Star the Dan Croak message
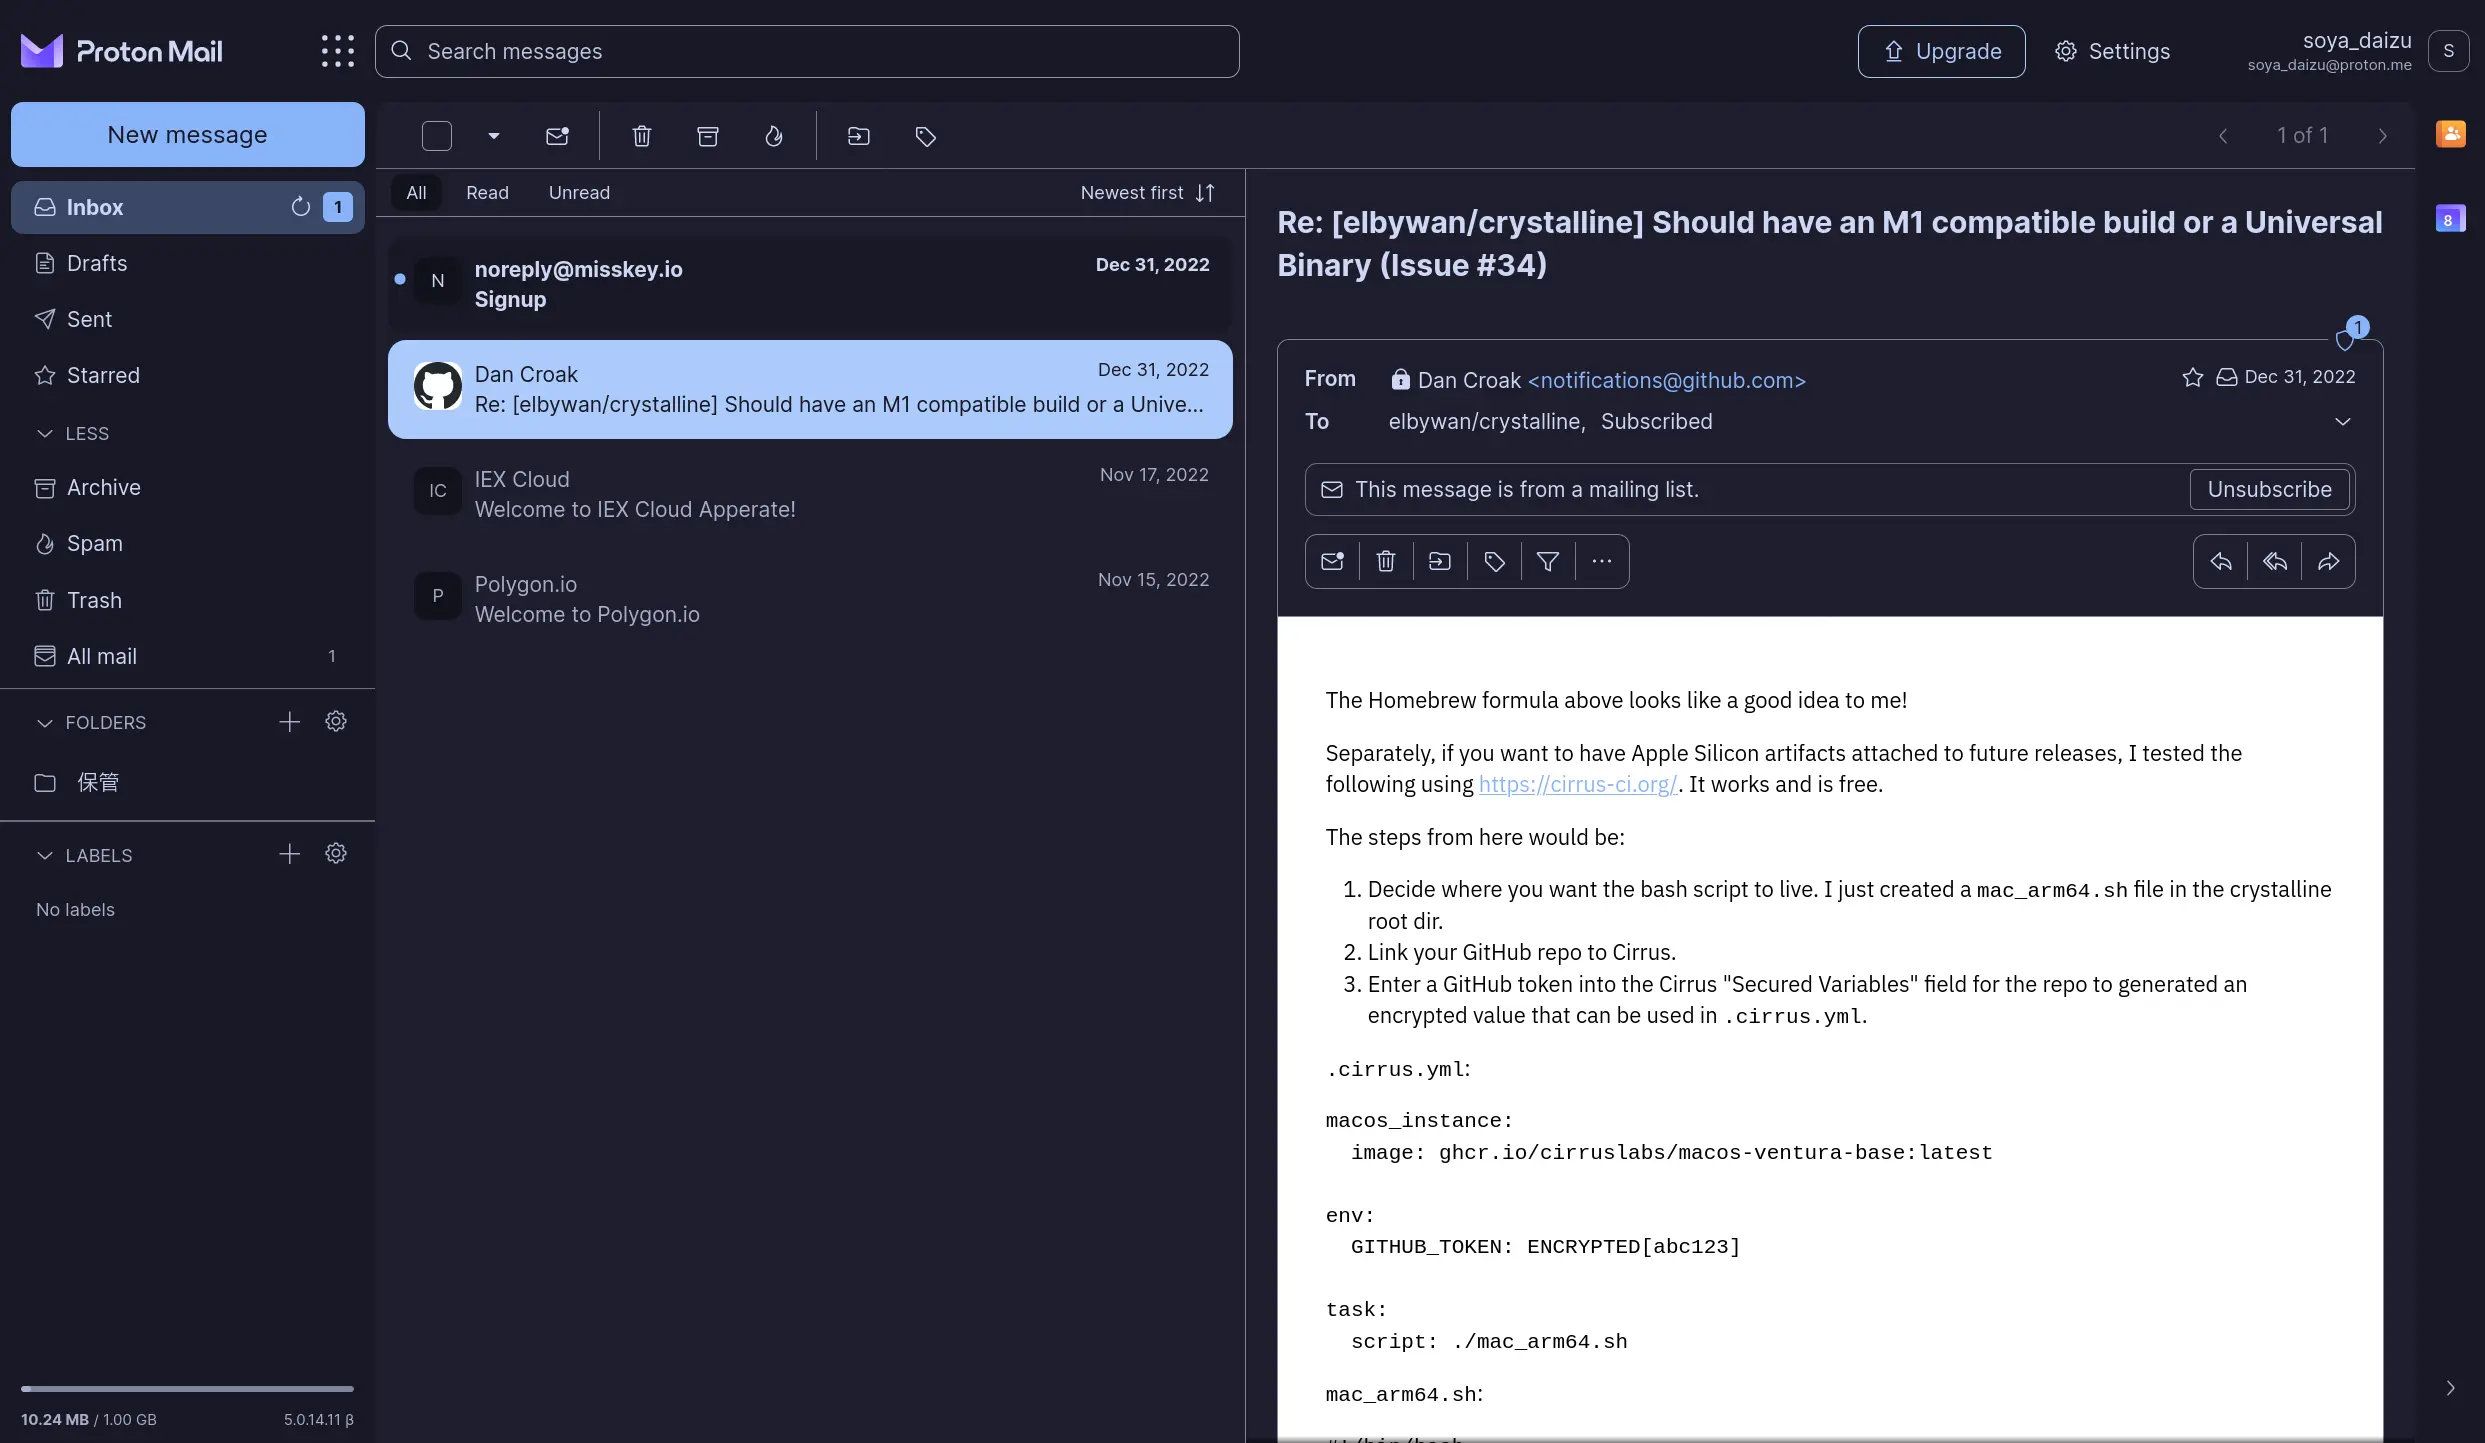Screen dimensions: 2485x1443 [2192, 377]
